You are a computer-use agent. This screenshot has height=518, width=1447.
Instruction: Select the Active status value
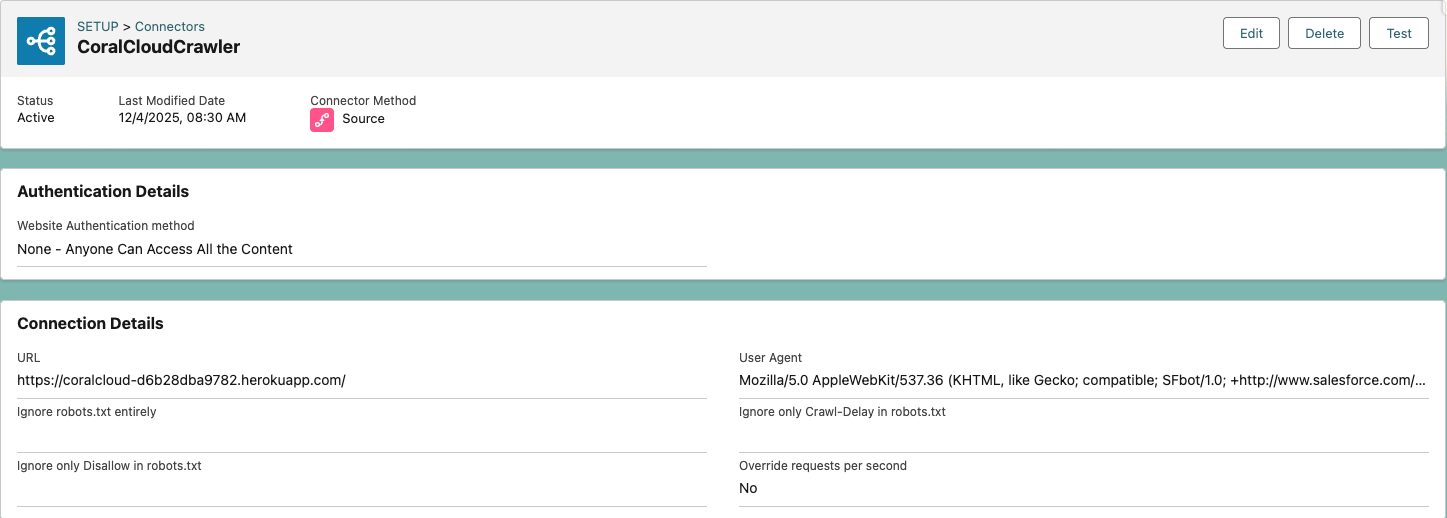[x=36, y=118]
